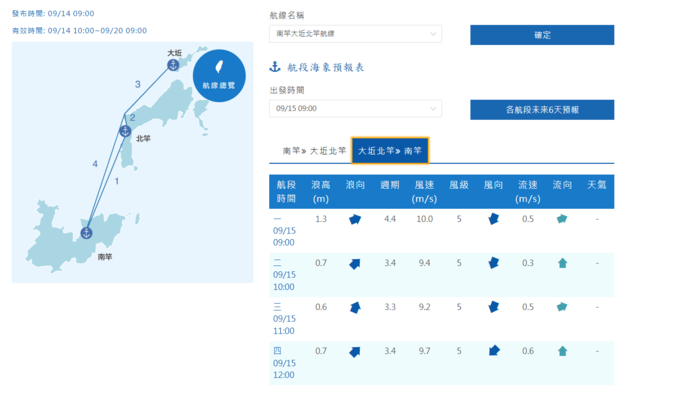Screen dimensions: 700x397
Task: Click the 北竿 anchor port icon on map
Action: [x=125, y=131]
